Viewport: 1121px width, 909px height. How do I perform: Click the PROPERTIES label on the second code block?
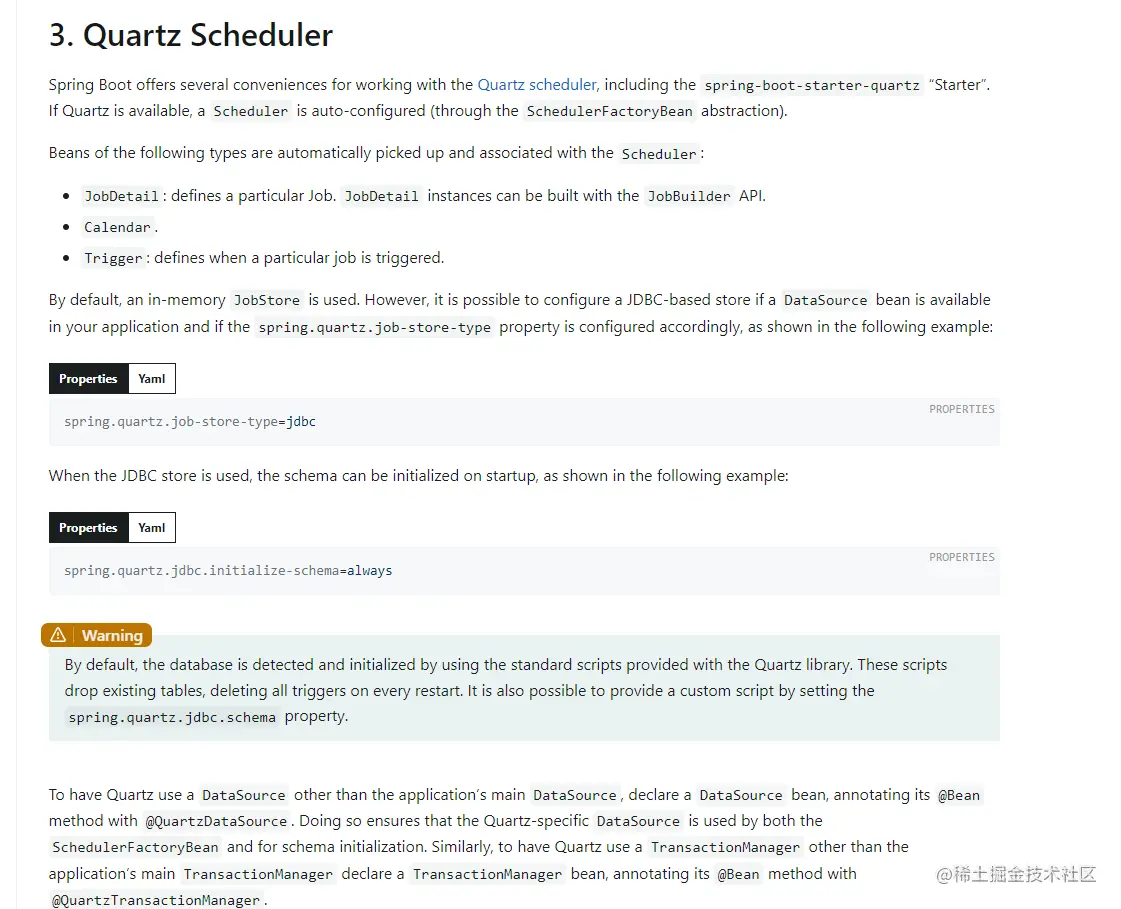[x=961, y=557]
